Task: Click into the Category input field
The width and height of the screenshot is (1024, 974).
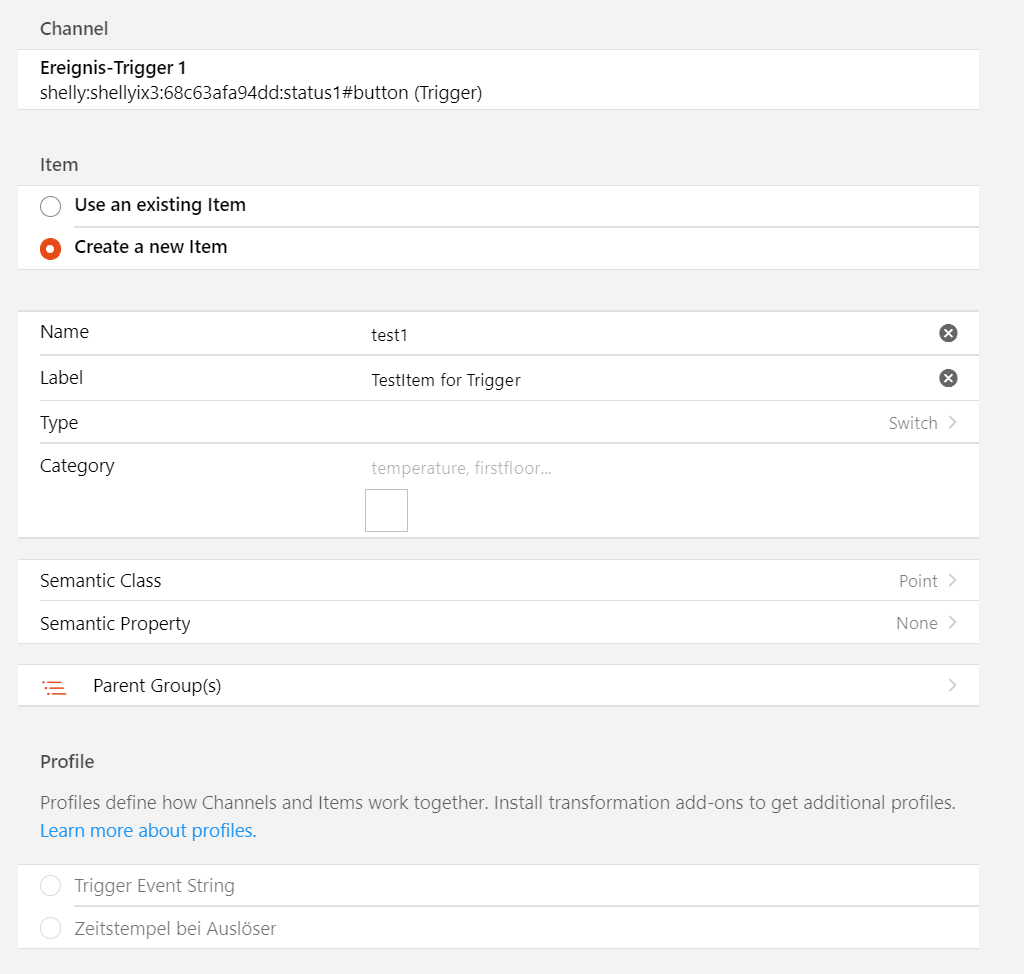Action: point(640,468)
